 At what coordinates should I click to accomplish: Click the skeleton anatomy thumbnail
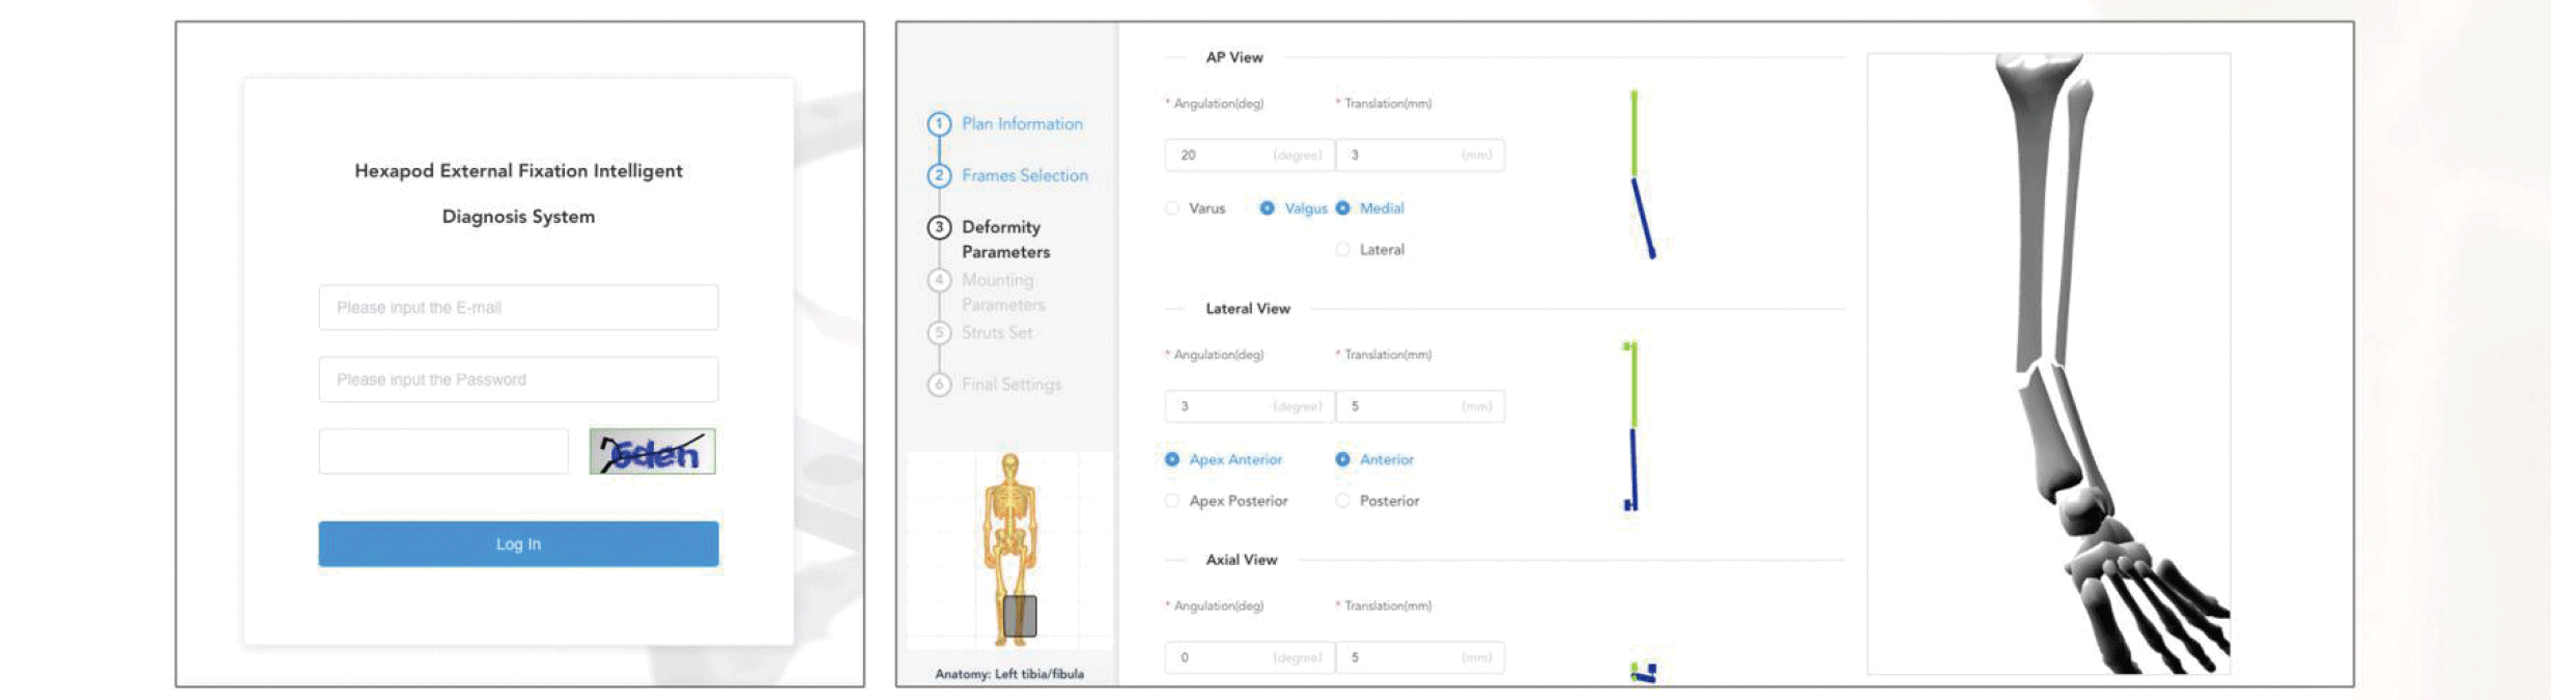click(x=1010, y=550)
